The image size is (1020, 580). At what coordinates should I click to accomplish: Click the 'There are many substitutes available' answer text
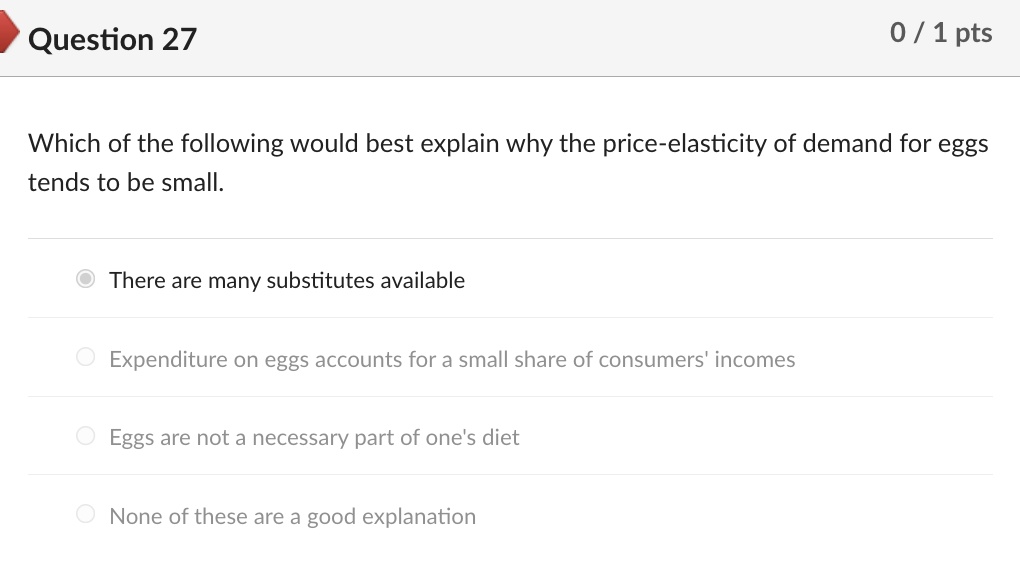pos(287,281)
